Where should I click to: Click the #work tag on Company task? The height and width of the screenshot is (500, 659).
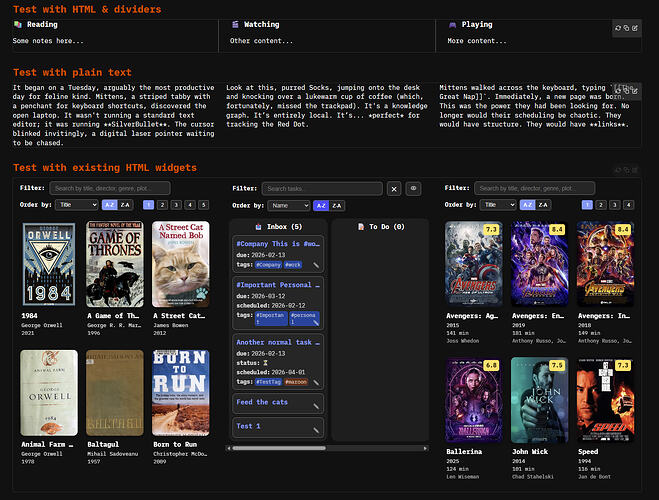(x=292, y=265)
